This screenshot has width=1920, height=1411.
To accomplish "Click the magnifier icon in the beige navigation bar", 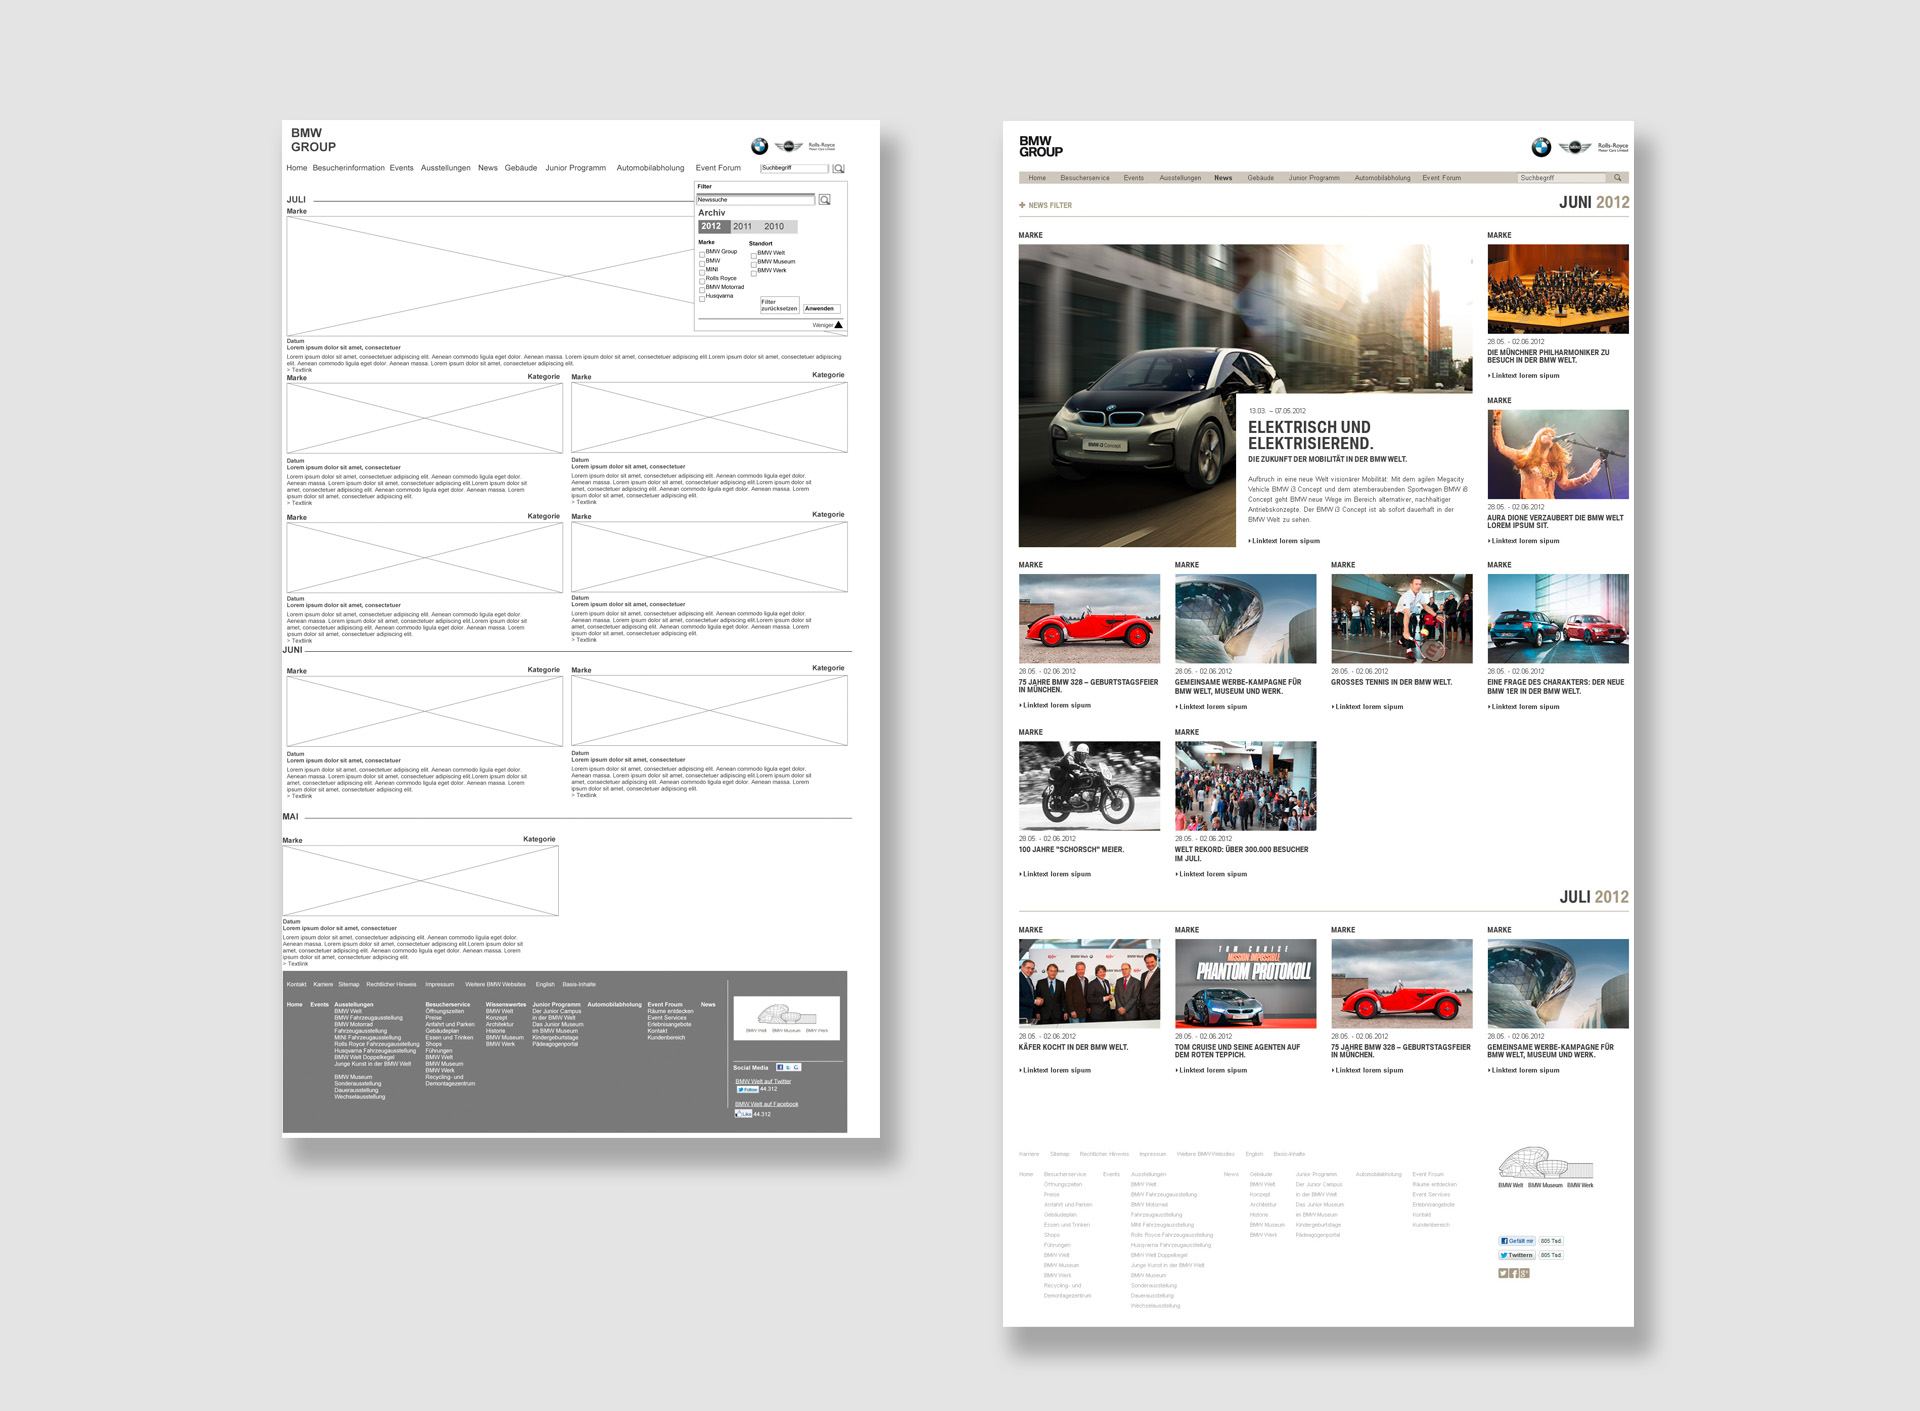I will pyautogui.click(x=1617, y=178).
